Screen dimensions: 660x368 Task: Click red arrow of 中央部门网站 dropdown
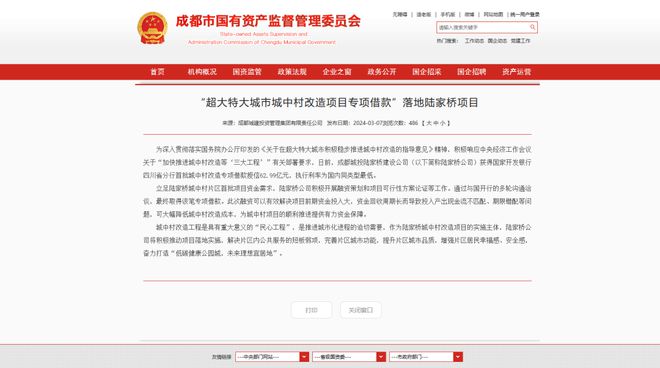click(x=304, y=357)
